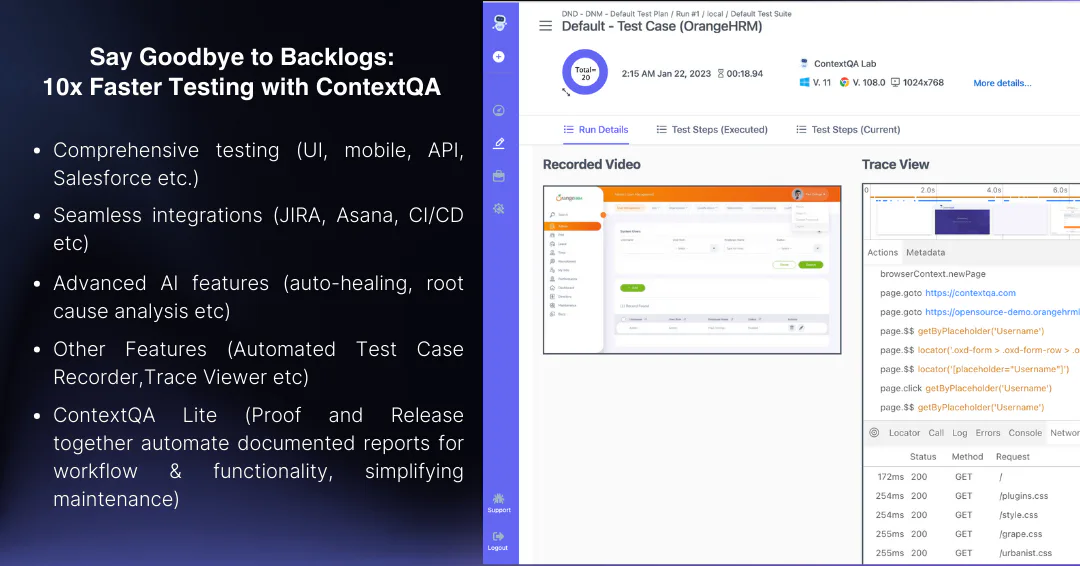Click the Method column header

(x=967, y=457)
